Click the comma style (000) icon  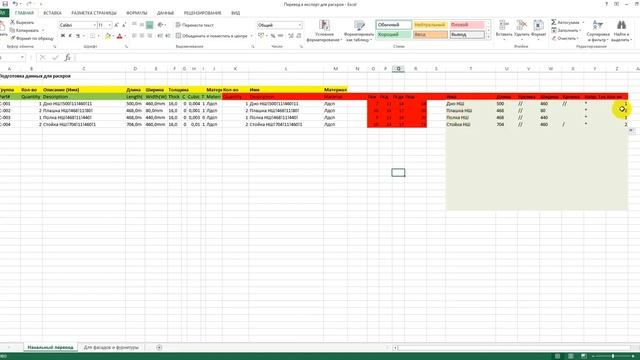click(x=280, y=36)
